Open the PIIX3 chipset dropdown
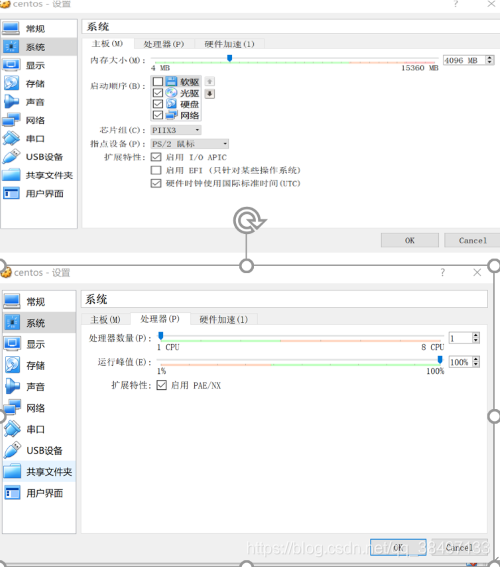 click(176, 130)
